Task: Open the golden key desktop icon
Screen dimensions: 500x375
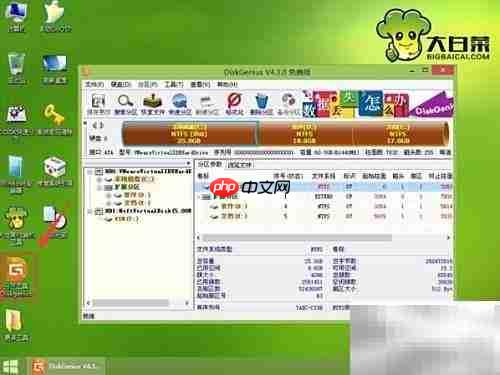Action: [x=54, y=120]
